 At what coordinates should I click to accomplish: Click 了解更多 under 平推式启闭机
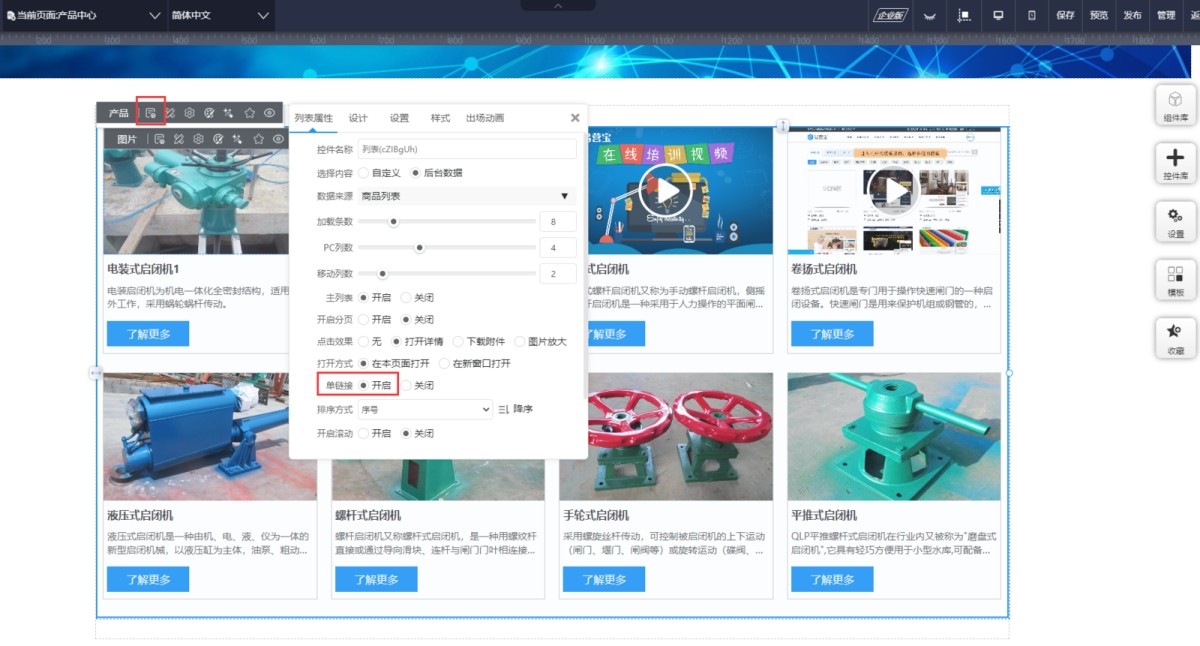click(x=832, y=579)
